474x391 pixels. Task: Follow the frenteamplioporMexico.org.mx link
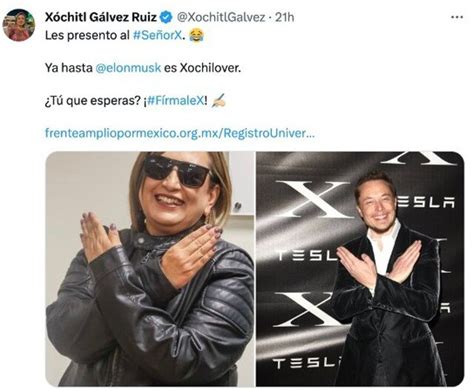[x=180, y=133]
